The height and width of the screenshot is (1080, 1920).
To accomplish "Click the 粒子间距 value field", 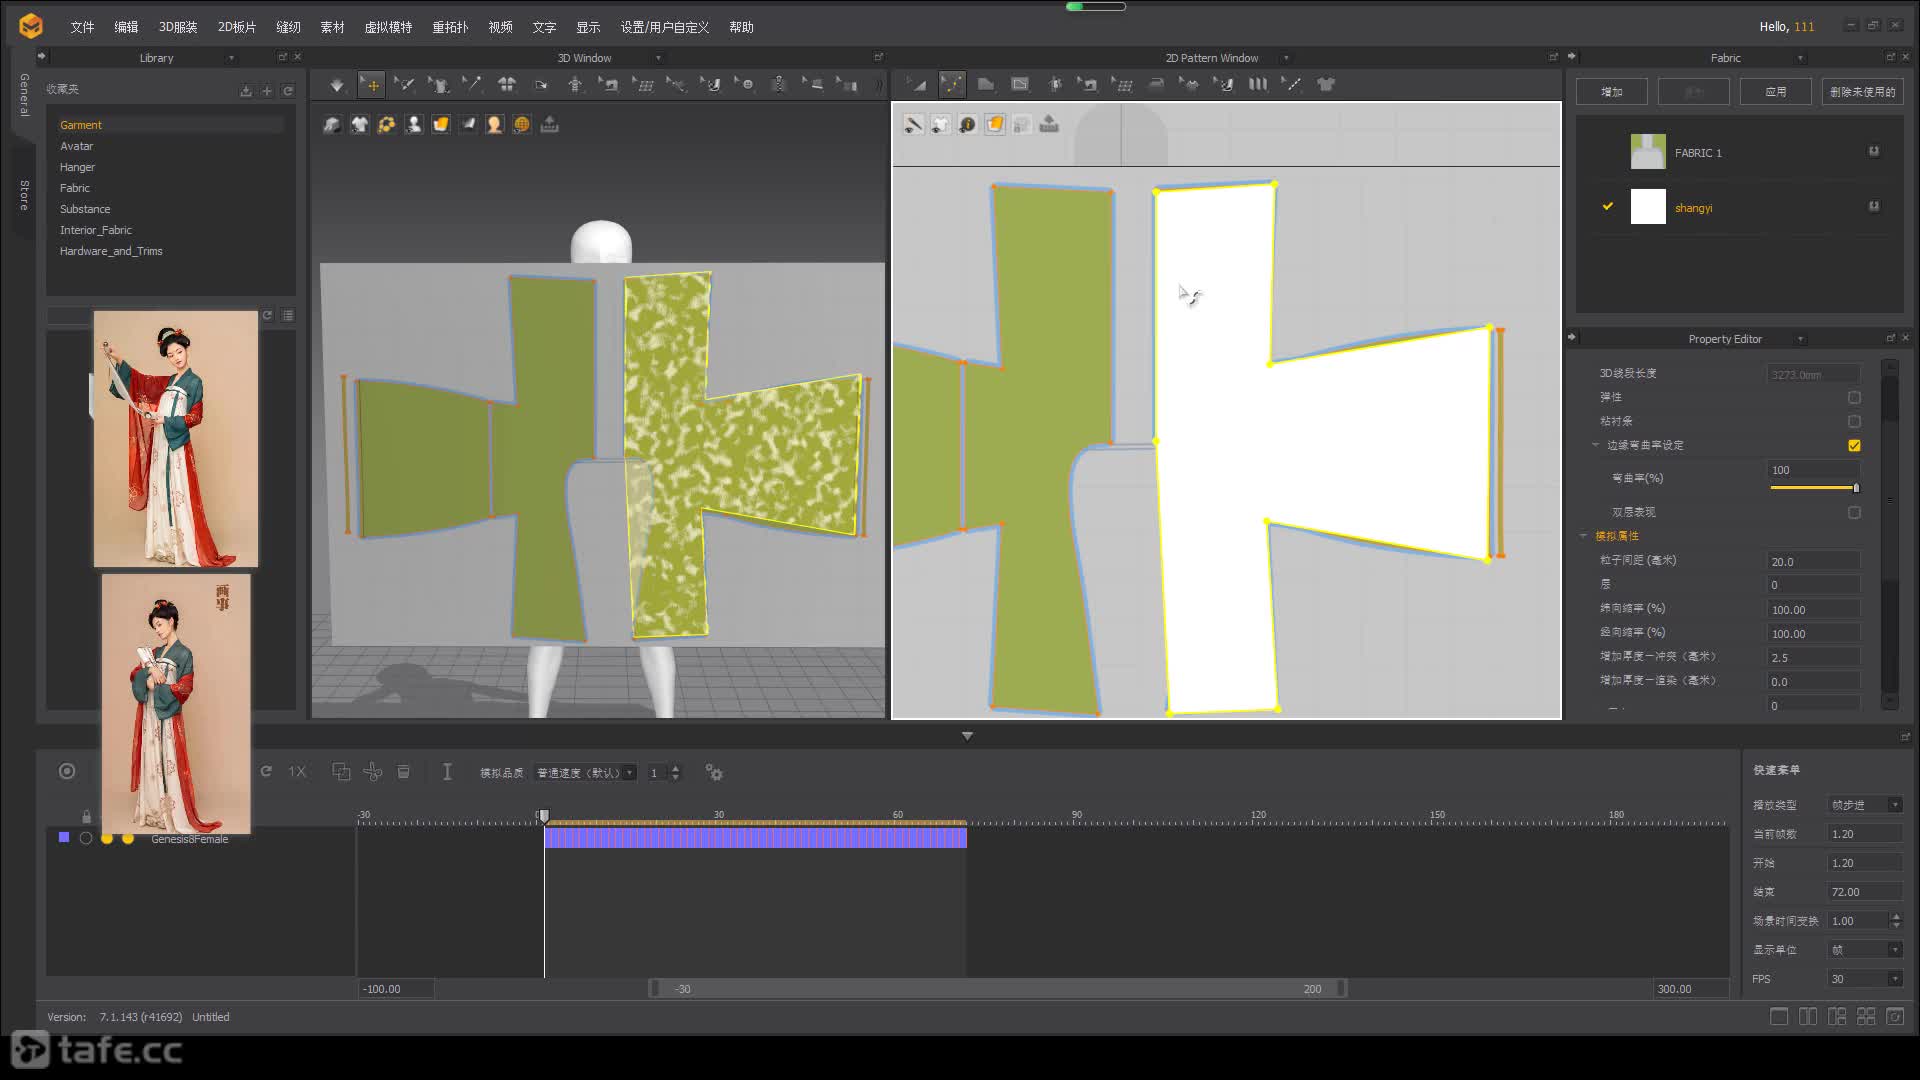I will point(1814,562).
